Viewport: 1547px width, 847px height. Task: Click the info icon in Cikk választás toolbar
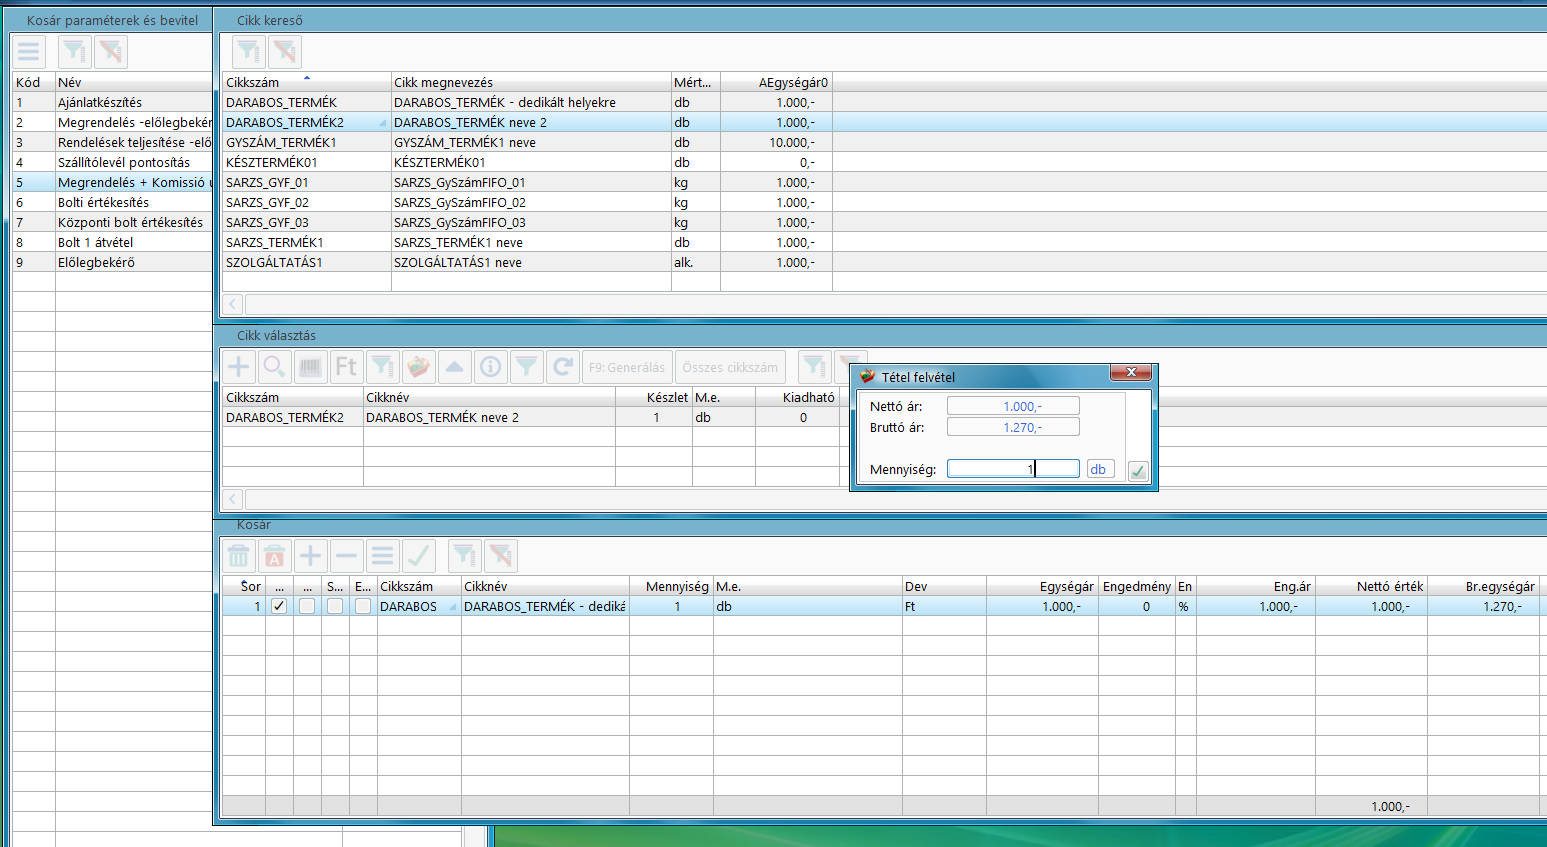point(490,367)
